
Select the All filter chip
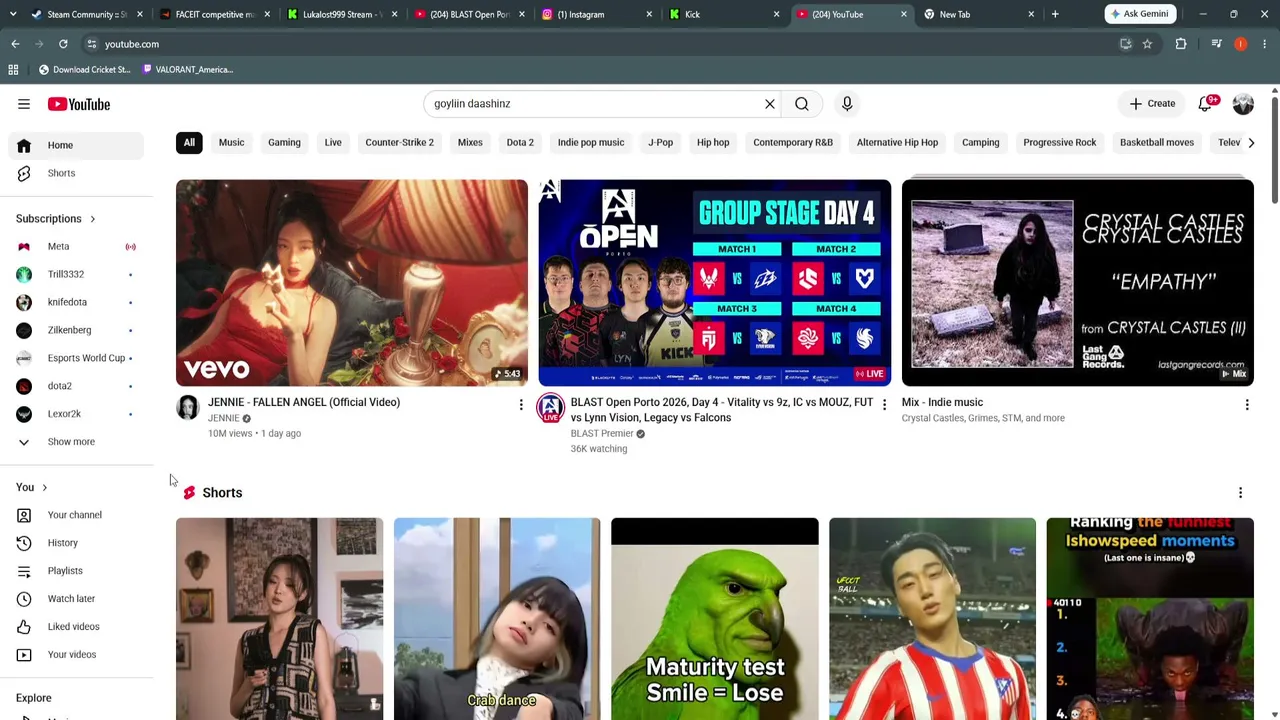[189, 143]
